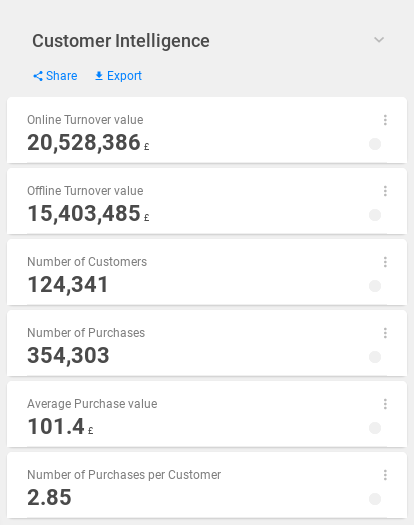414x525 pixels.
Task: Toggle the circle on Average Purchase value card
Action: [x=375, y=428]
